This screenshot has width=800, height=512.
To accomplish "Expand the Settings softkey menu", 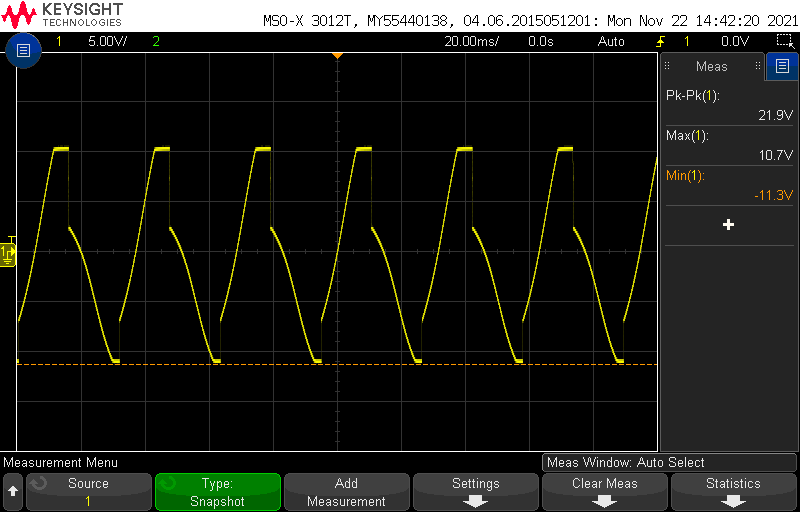I will [475, 491].
